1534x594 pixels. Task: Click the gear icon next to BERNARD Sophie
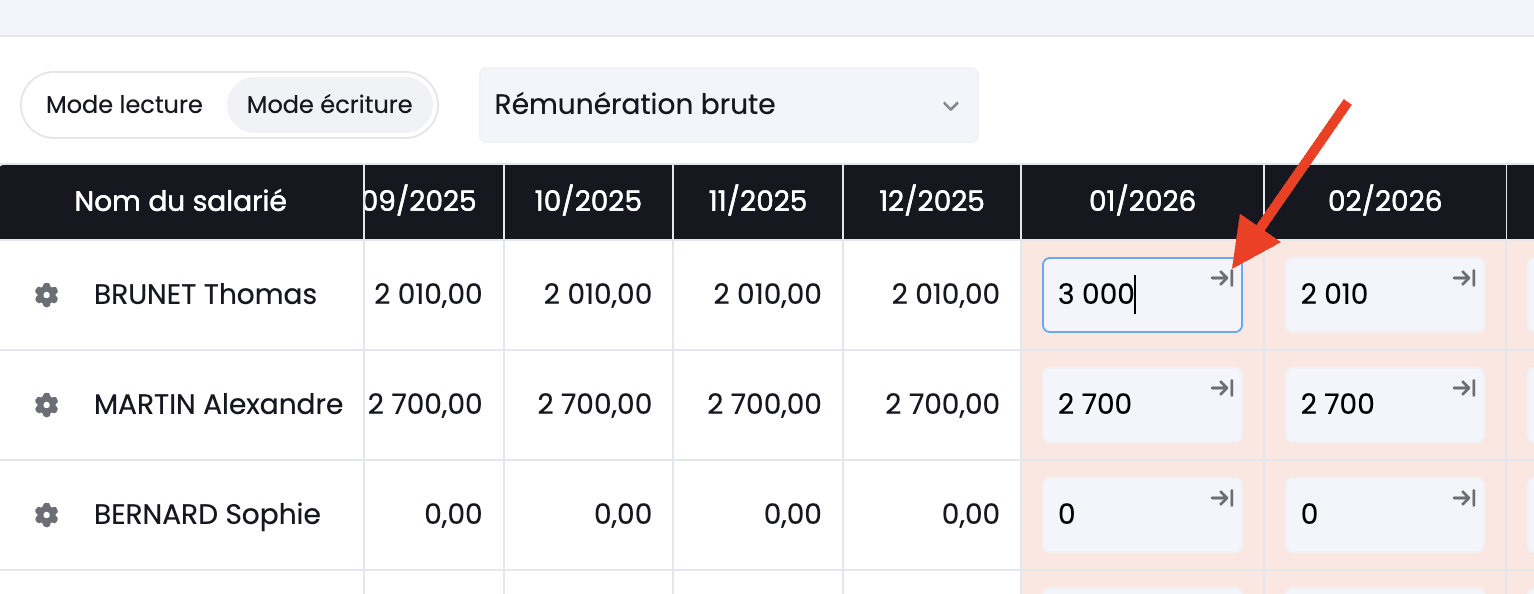[46, 515]
